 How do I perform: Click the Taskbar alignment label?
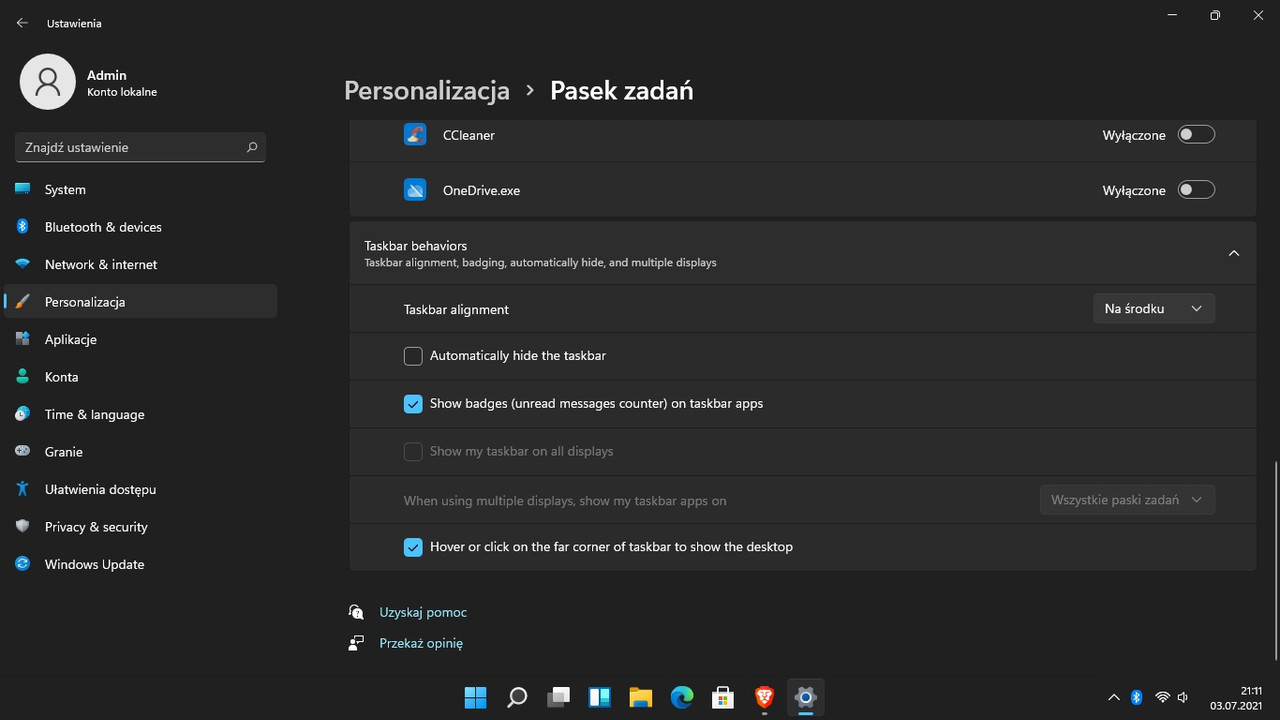(x=456, y=310)
